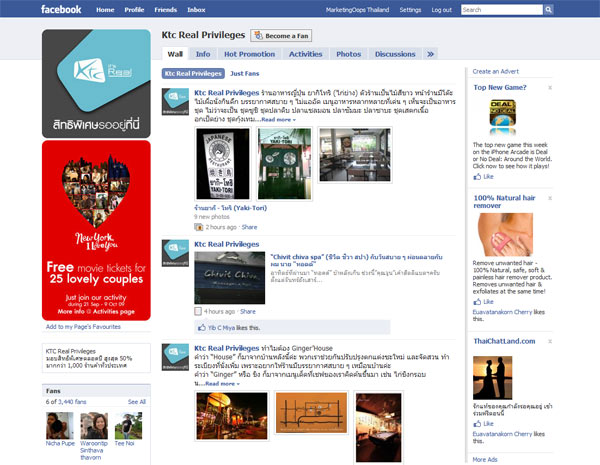Close the 100% Natural hair remover ad
600x465 pixels.
tap(550, 198)
